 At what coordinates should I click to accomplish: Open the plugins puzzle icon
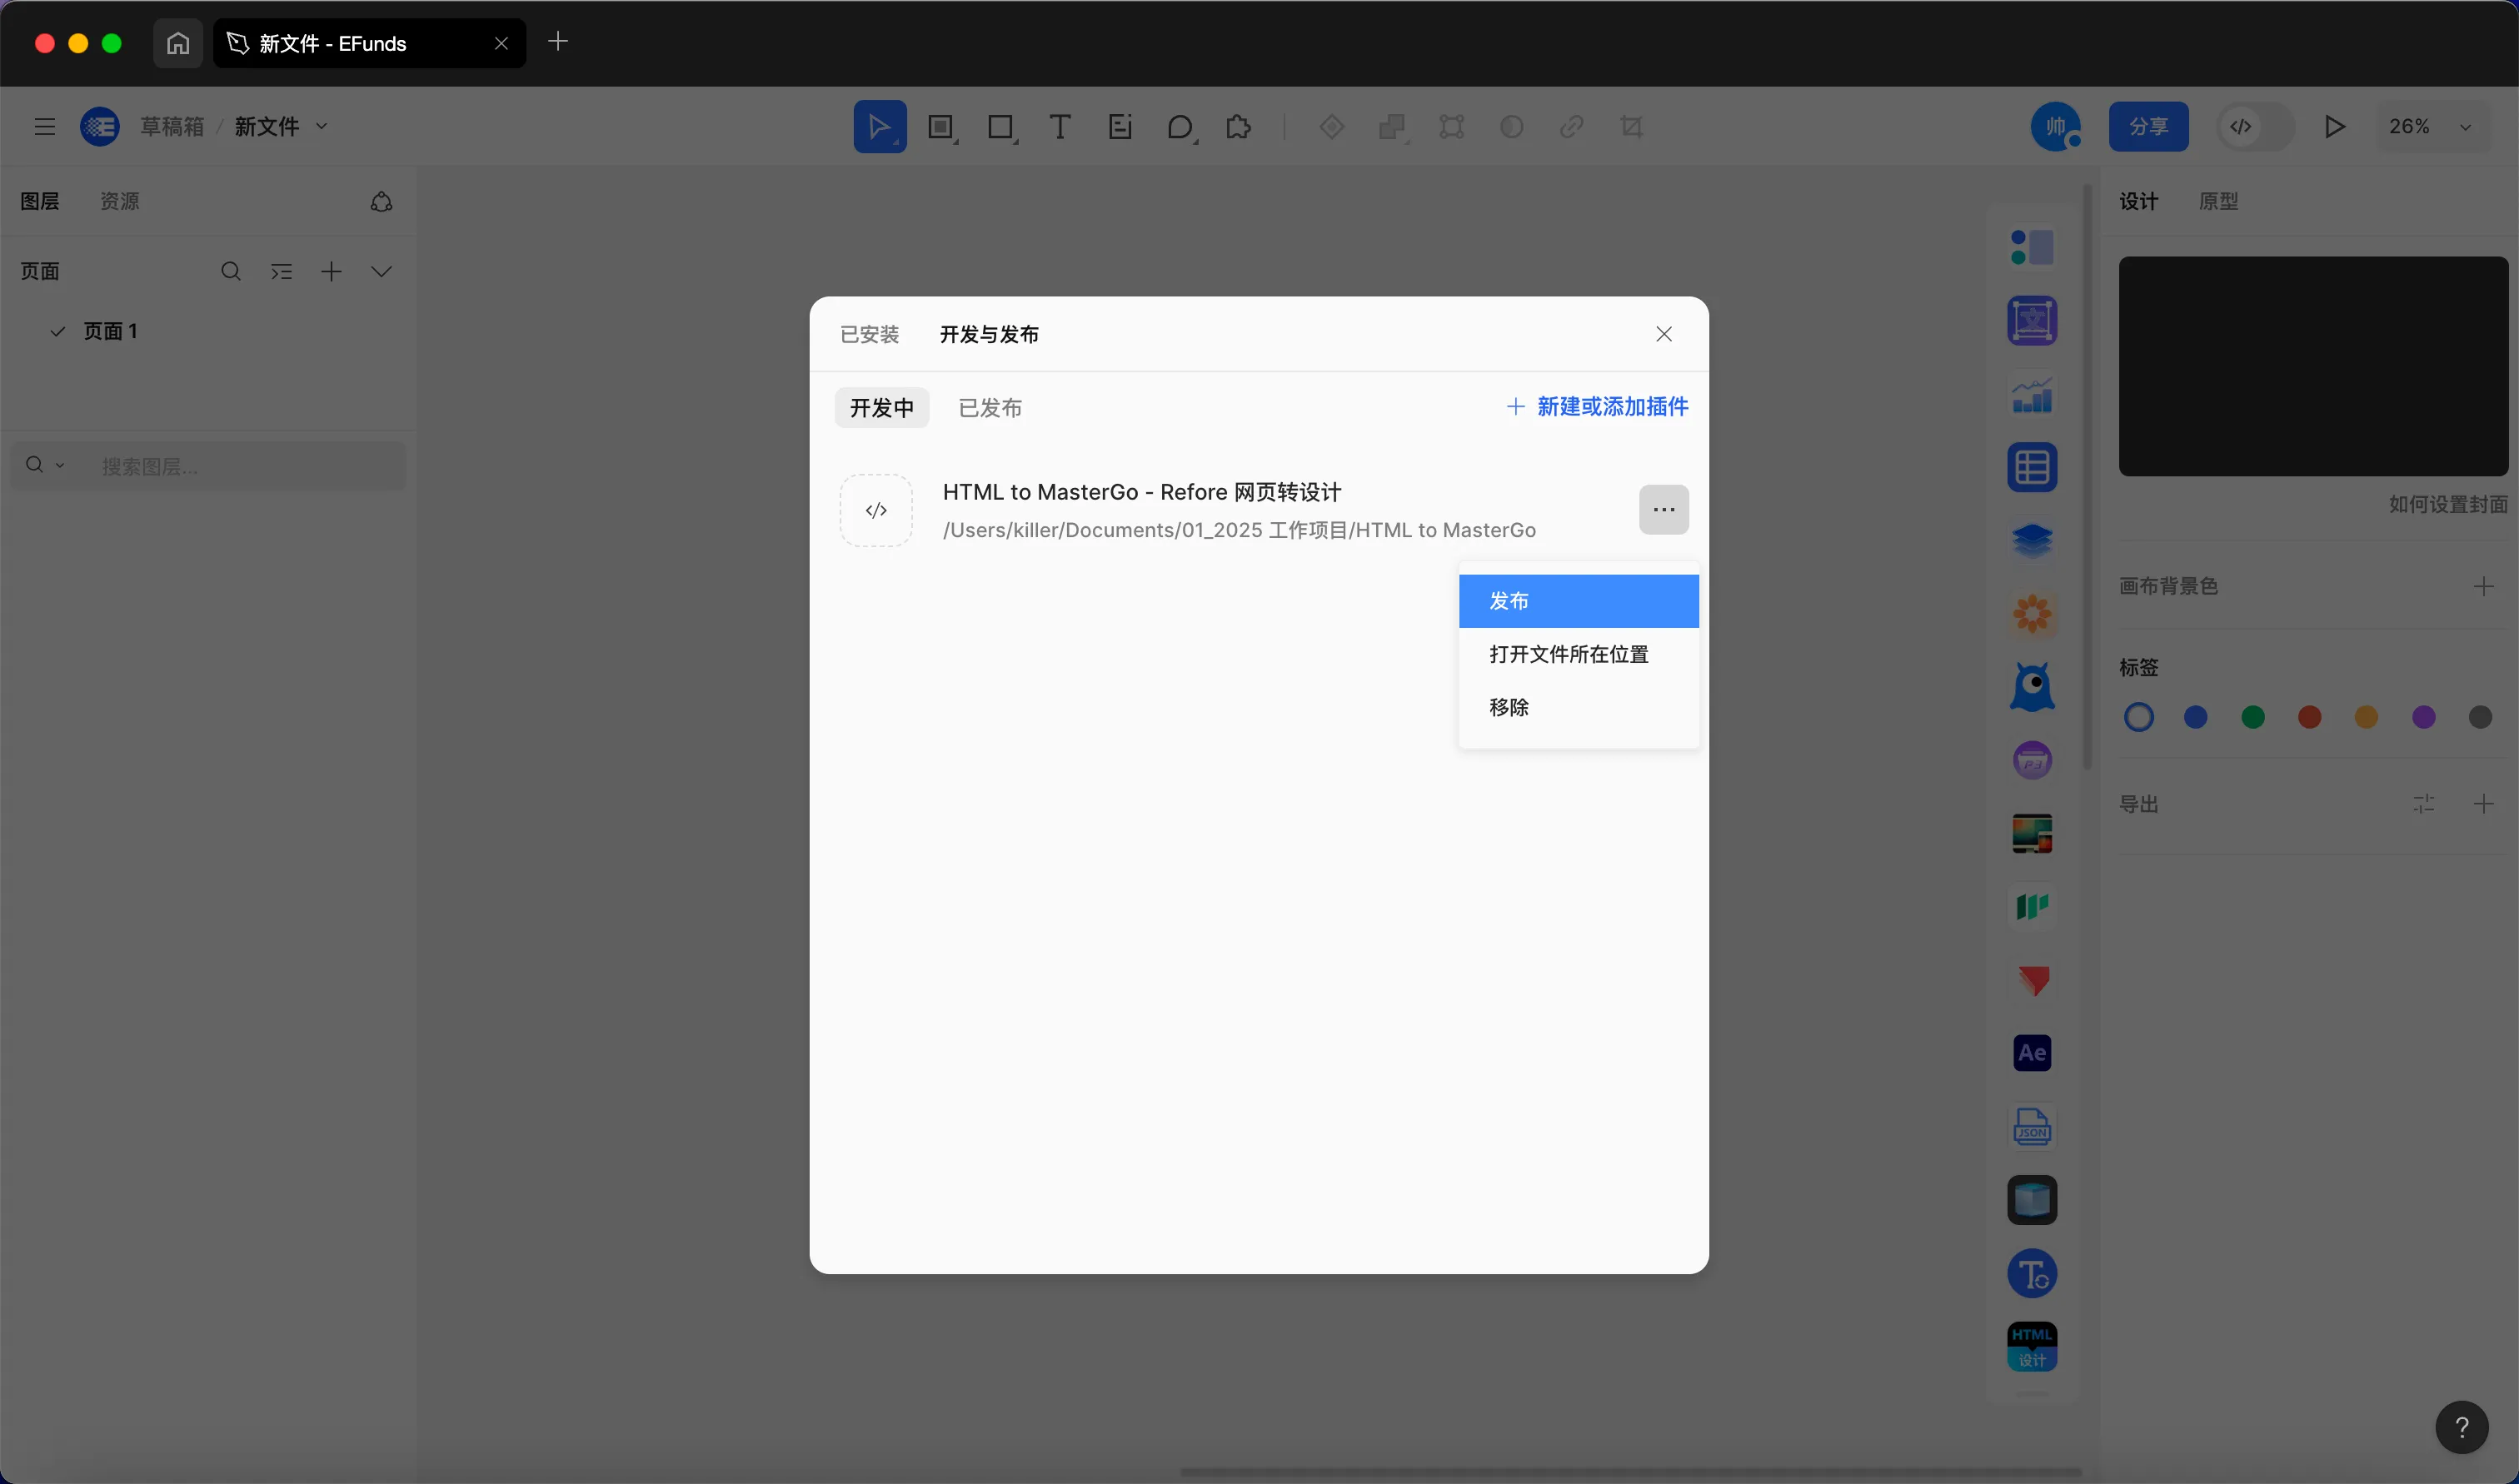[x=1239, y=127]
